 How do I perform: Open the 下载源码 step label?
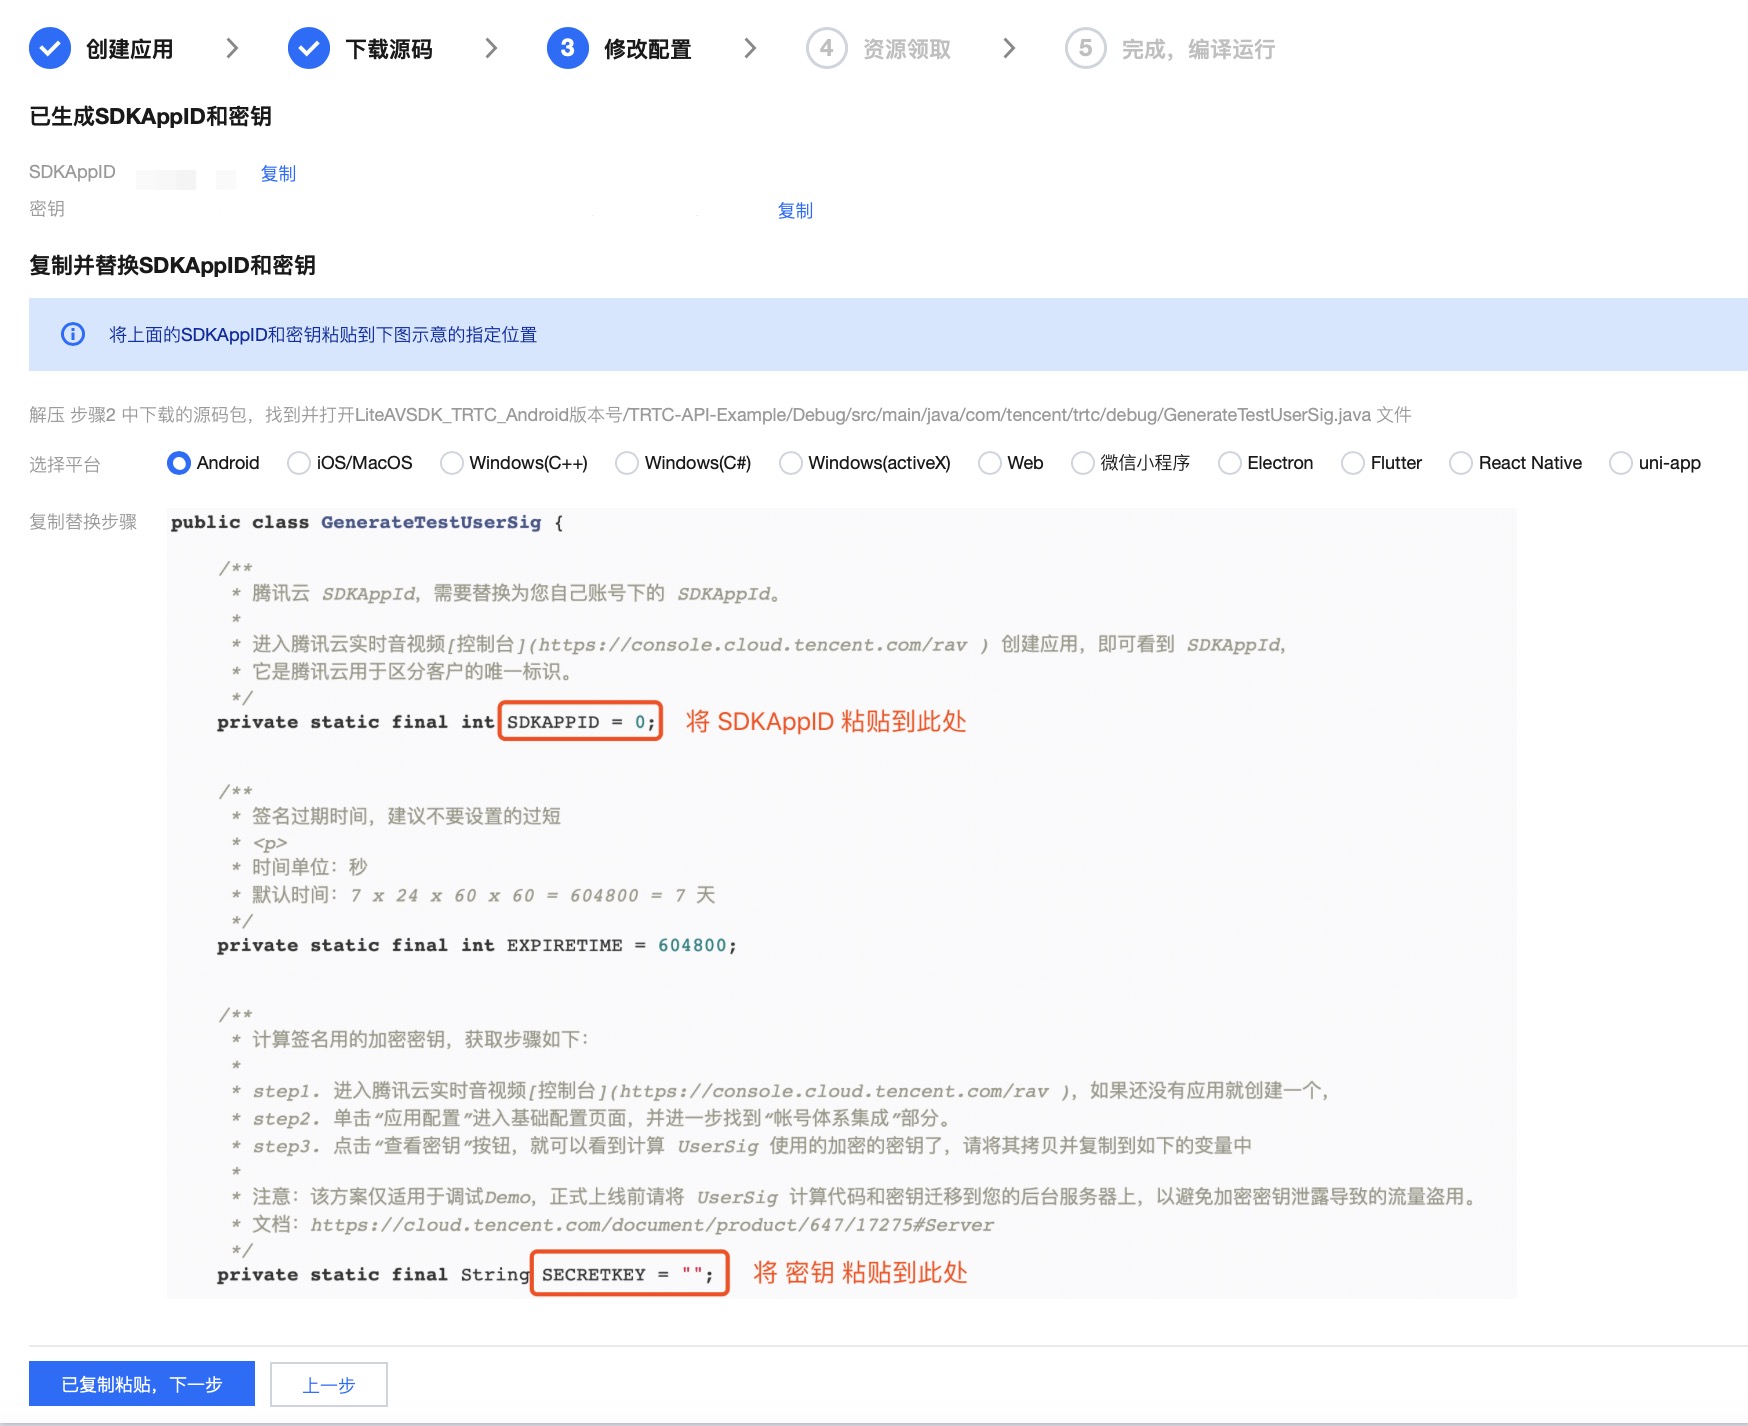click(389, 49)
